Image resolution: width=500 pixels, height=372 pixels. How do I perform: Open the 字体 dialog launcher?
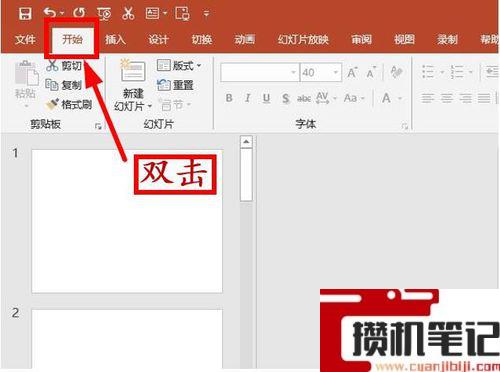coord(405,126)
